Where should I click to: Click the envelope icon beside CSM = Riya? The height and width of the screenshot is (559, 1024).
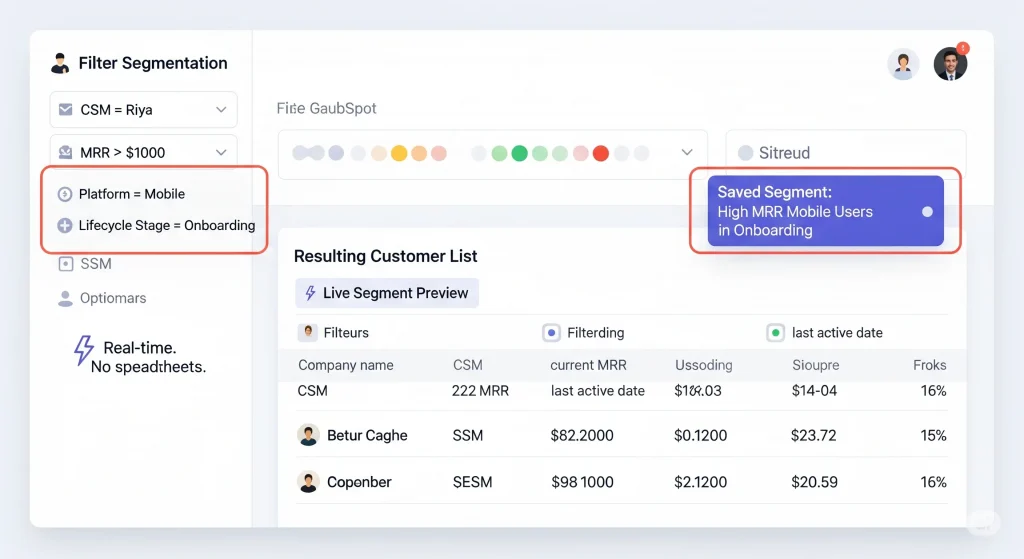click(66, 110)
